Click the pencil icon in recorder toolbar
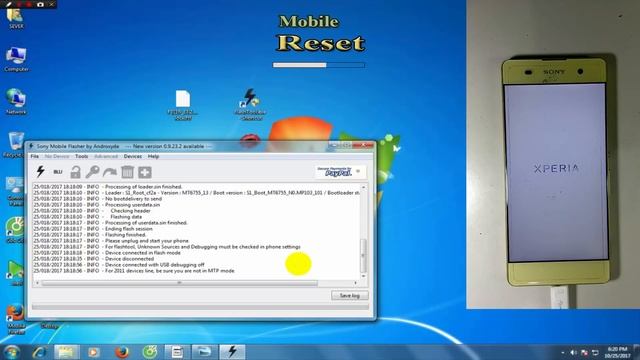This screenshot has width=640, height=360. point(9,4)
